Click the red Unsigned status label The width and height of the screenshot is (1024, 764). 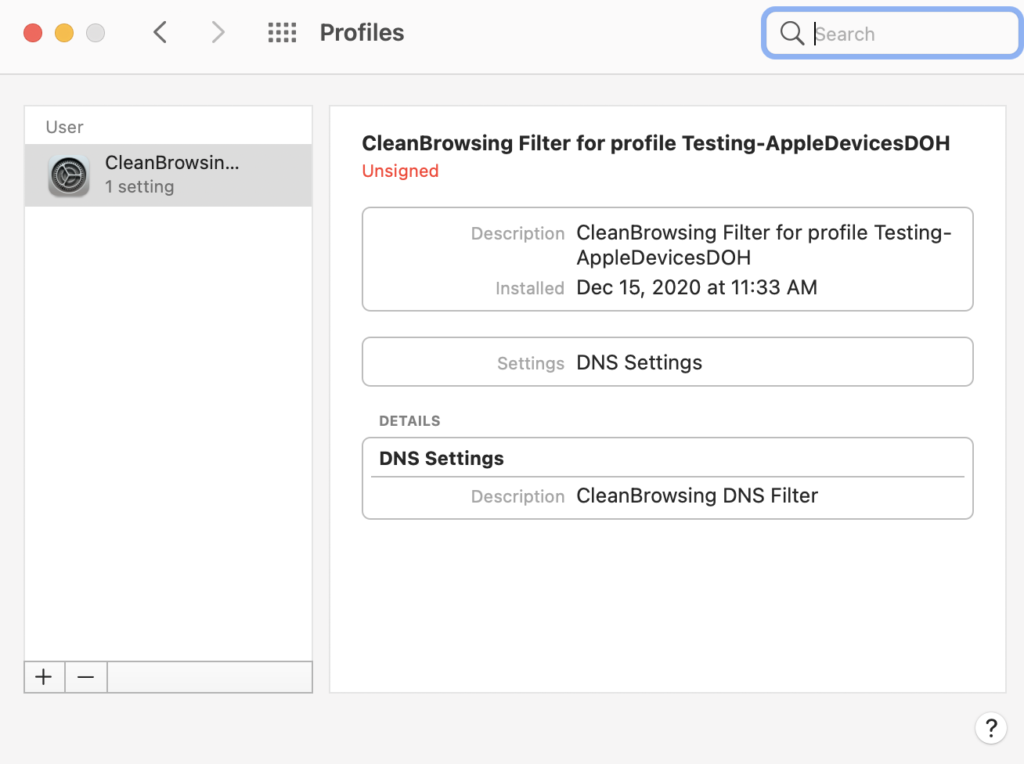(400, 171)
